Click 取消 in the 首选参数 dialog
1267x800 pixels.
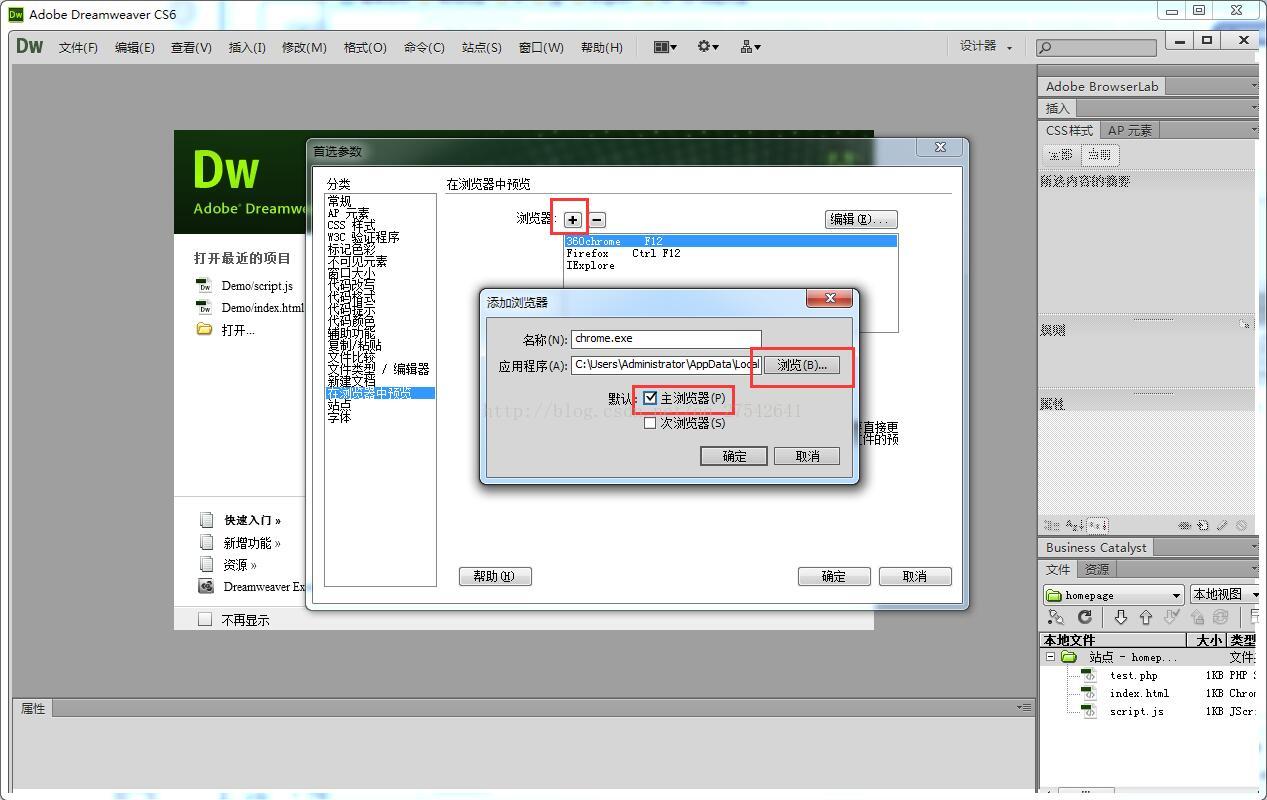point(915,576)
